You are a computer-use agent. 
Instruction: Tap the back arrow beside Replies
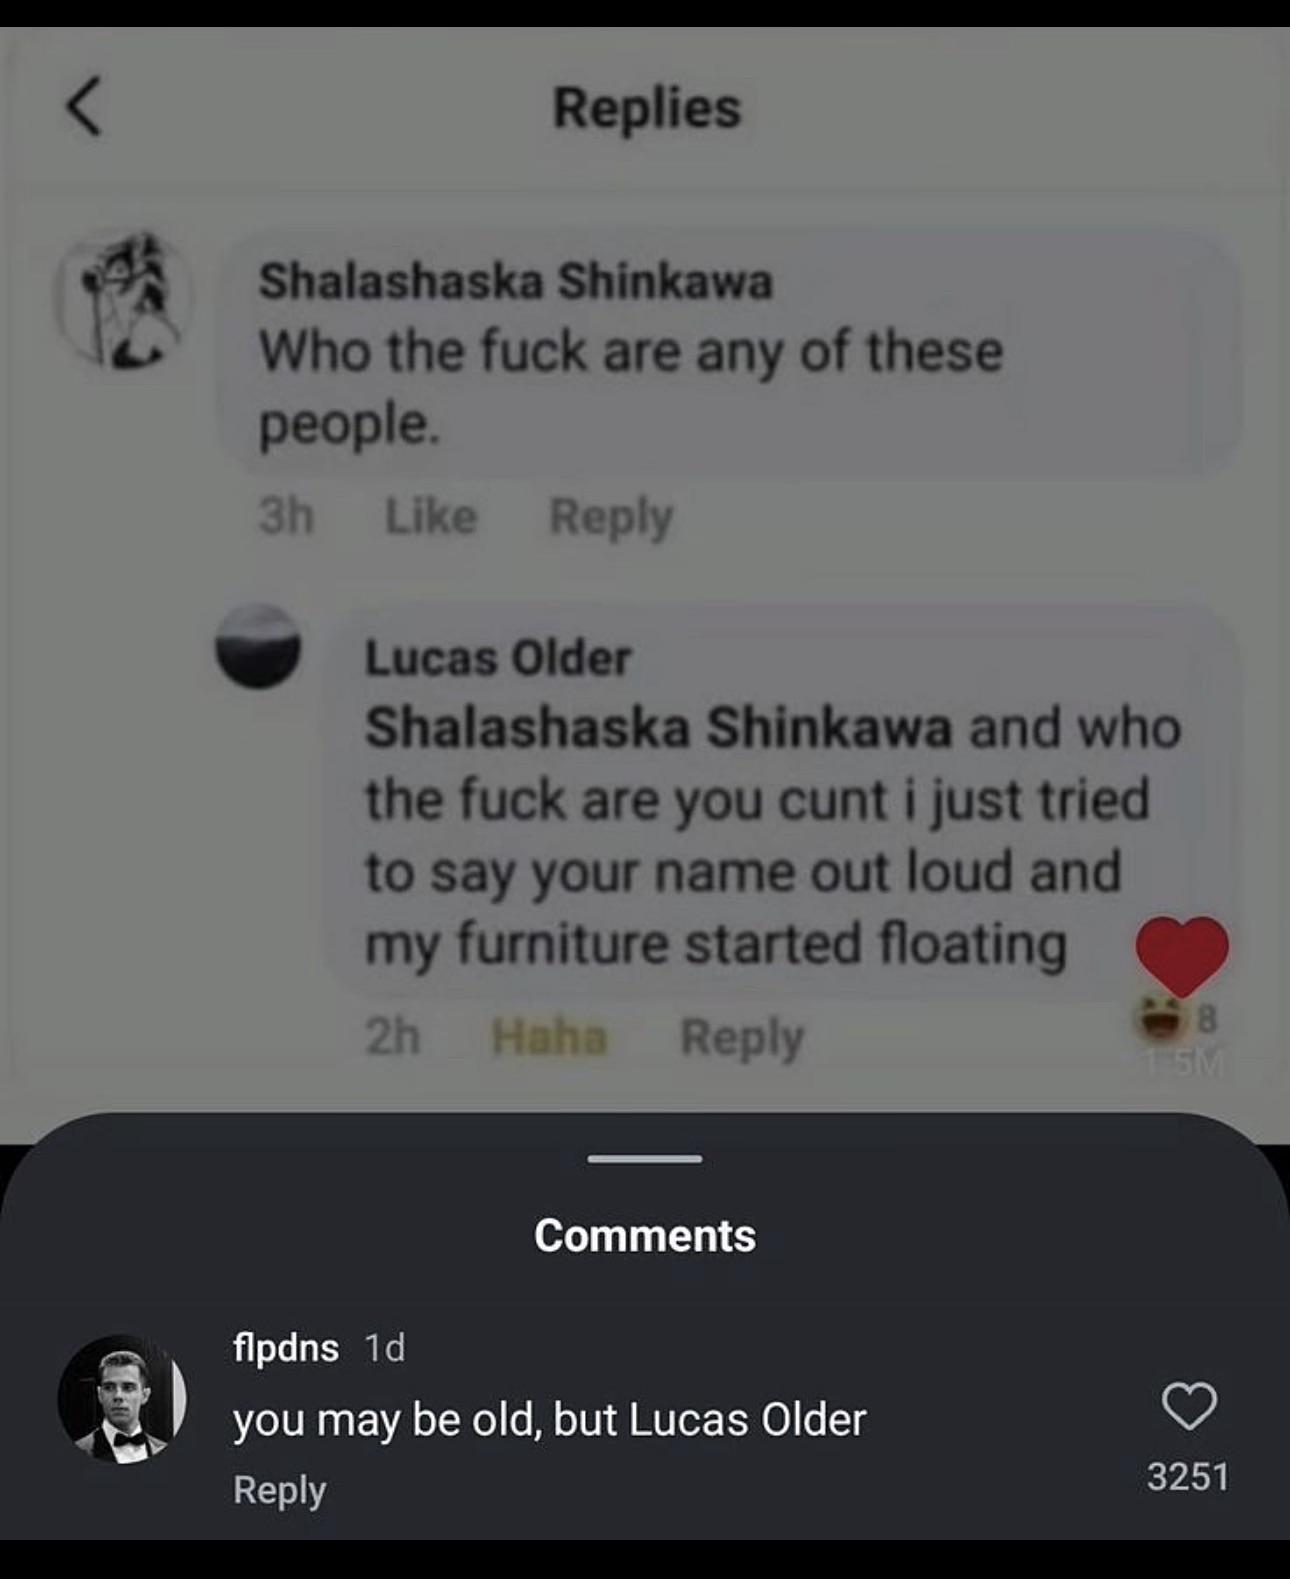[x=84, y=107]
